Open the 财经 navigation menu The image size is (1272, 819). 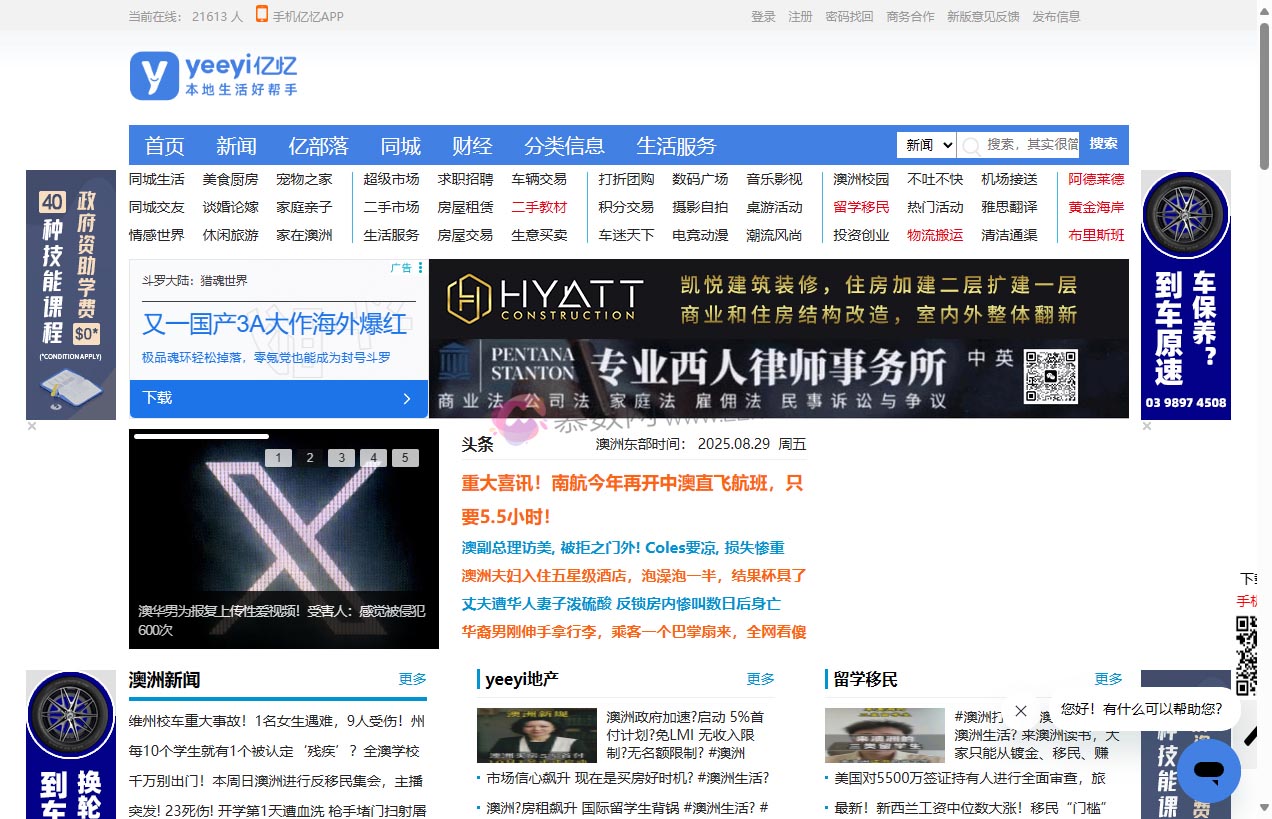click(471, 145)
